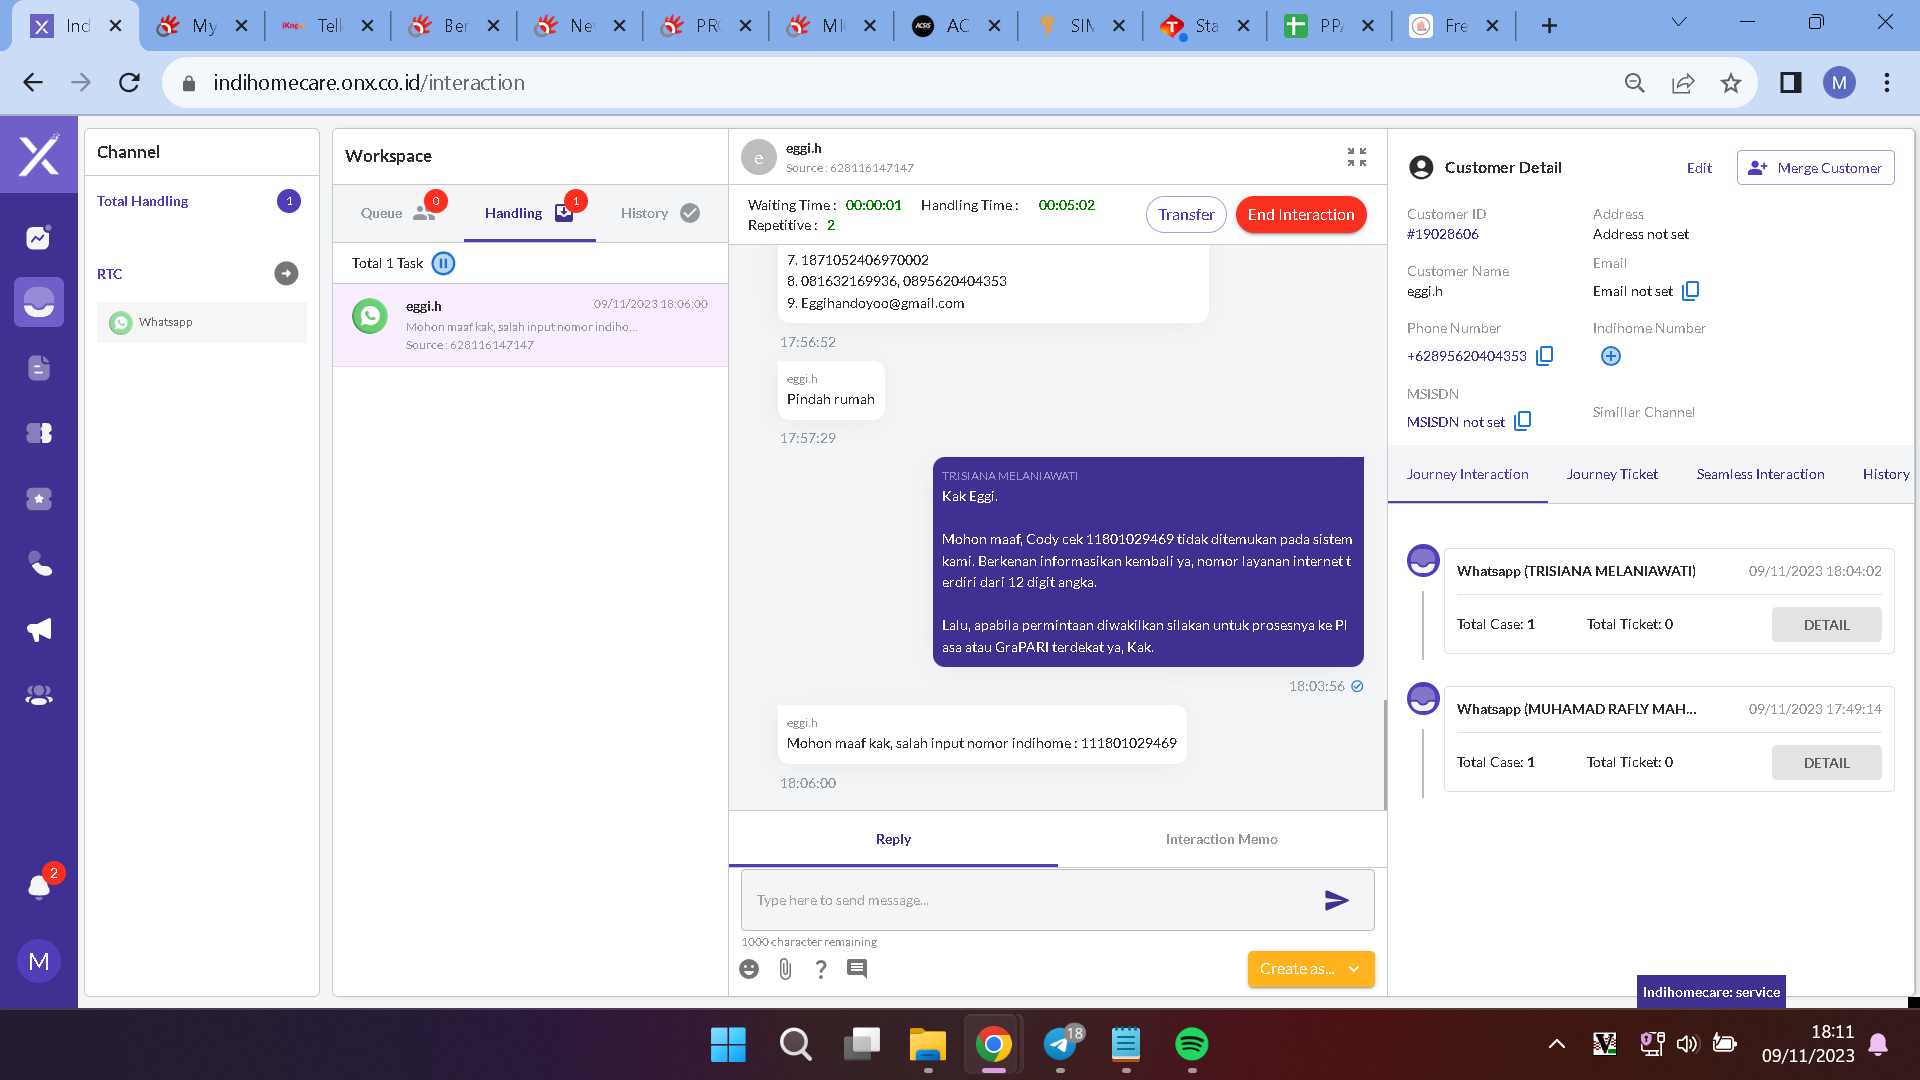Collapse the chat panel with the minimize icon
This screenshot has height=1080, width=1920.
tap(1356, 157)
